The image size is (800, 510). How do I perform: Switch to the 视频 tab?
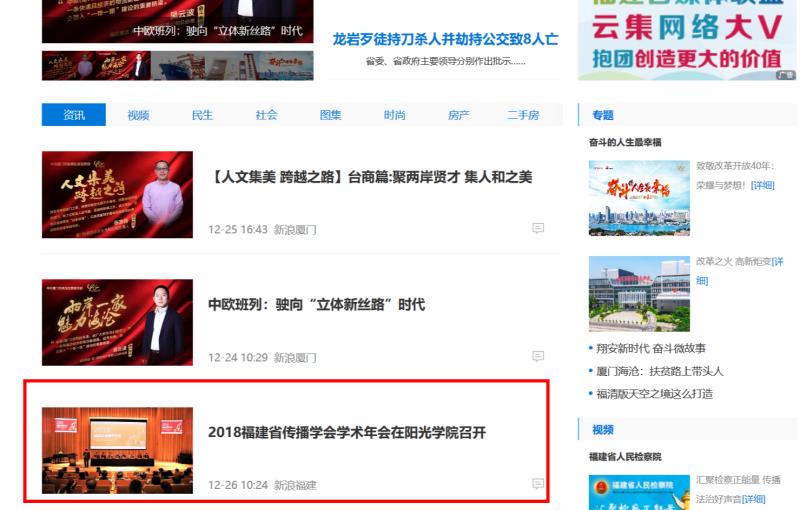[x=138, y=115]
